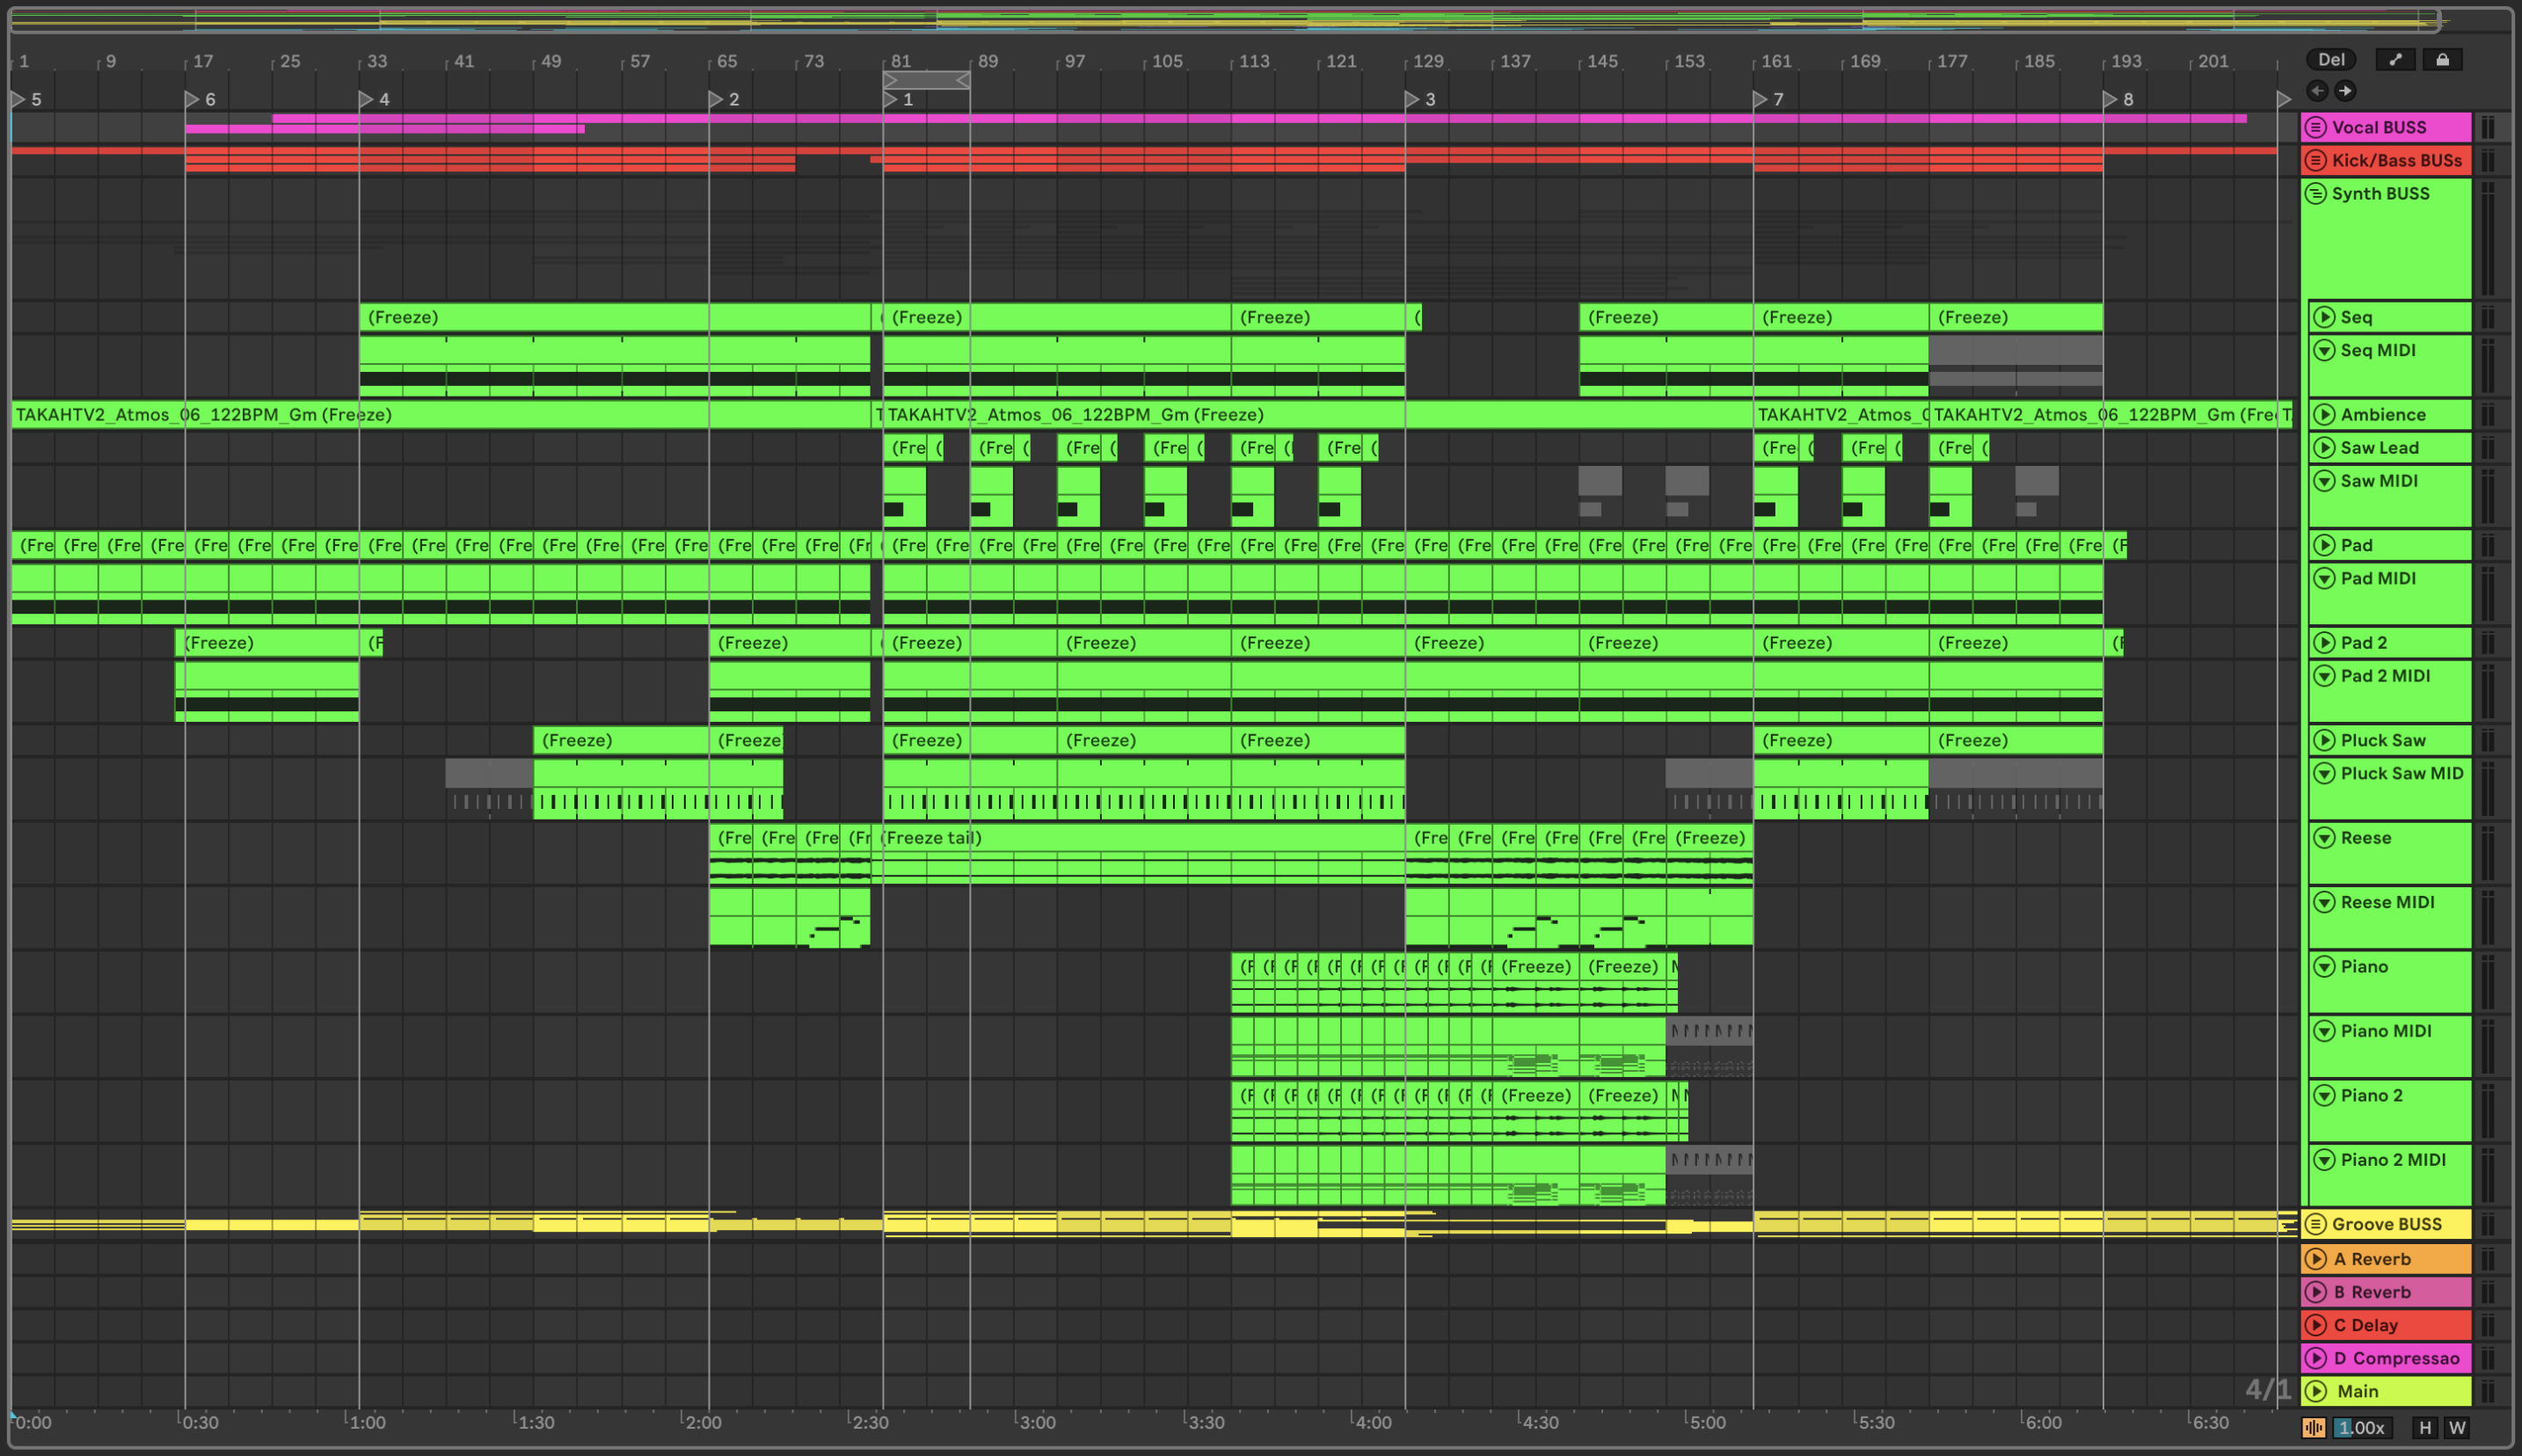Jump to the next locator arrow
The width and height of the screenshot is (2522, 1456).
2345,91
